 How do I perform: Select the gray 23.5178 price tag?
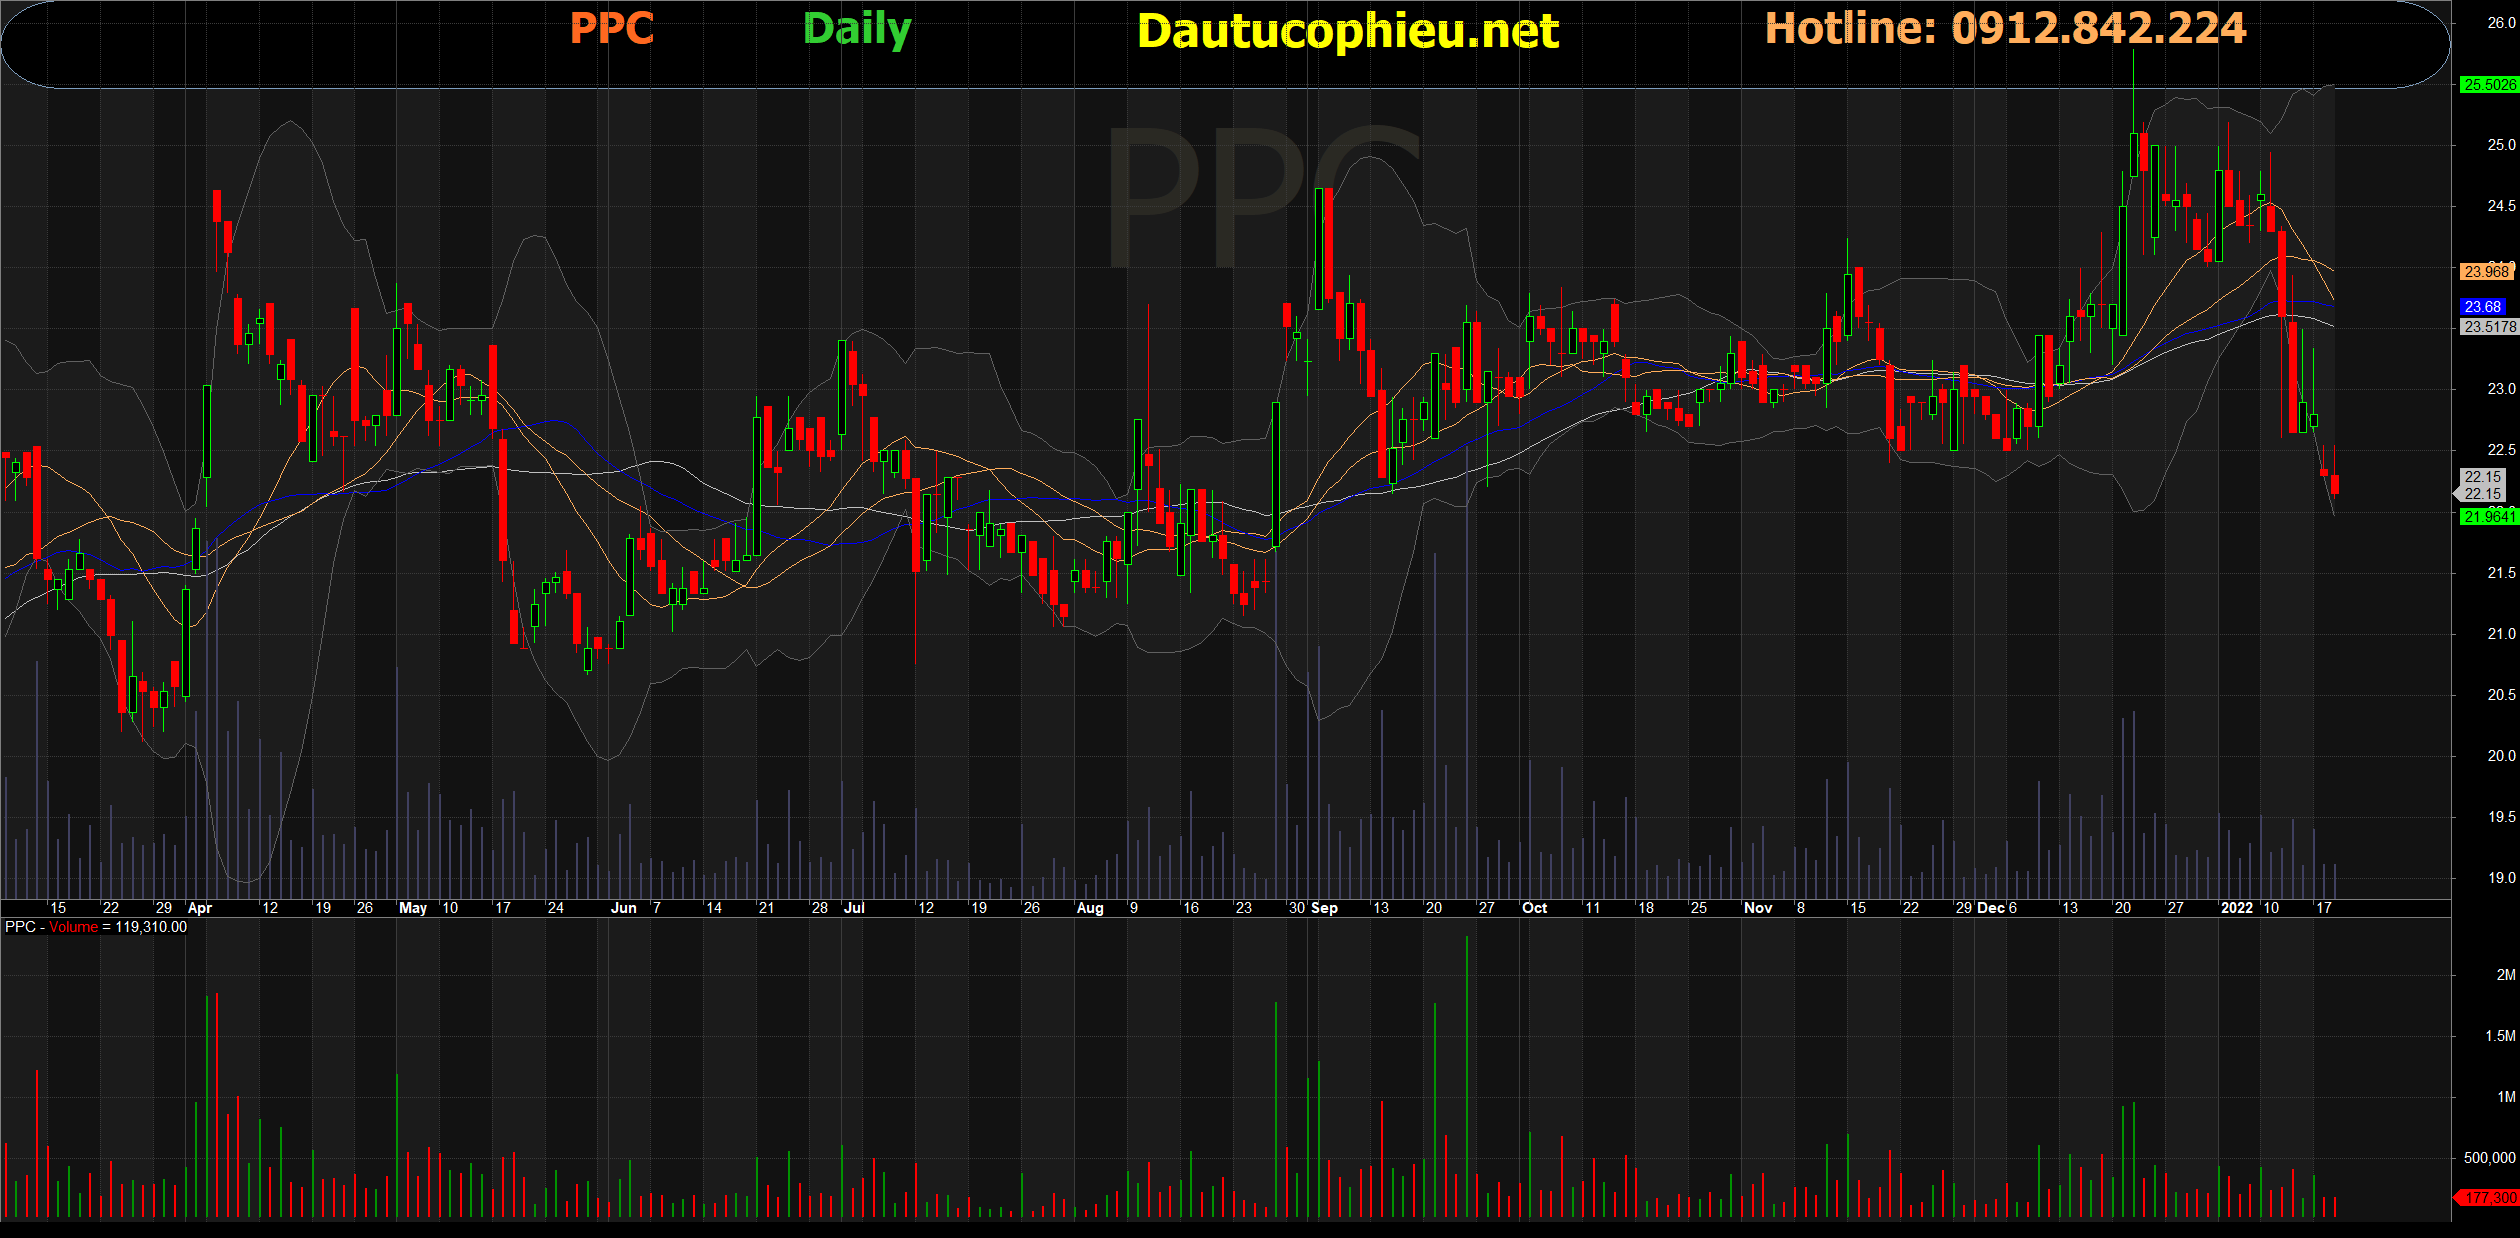[x=2488, y=326]
